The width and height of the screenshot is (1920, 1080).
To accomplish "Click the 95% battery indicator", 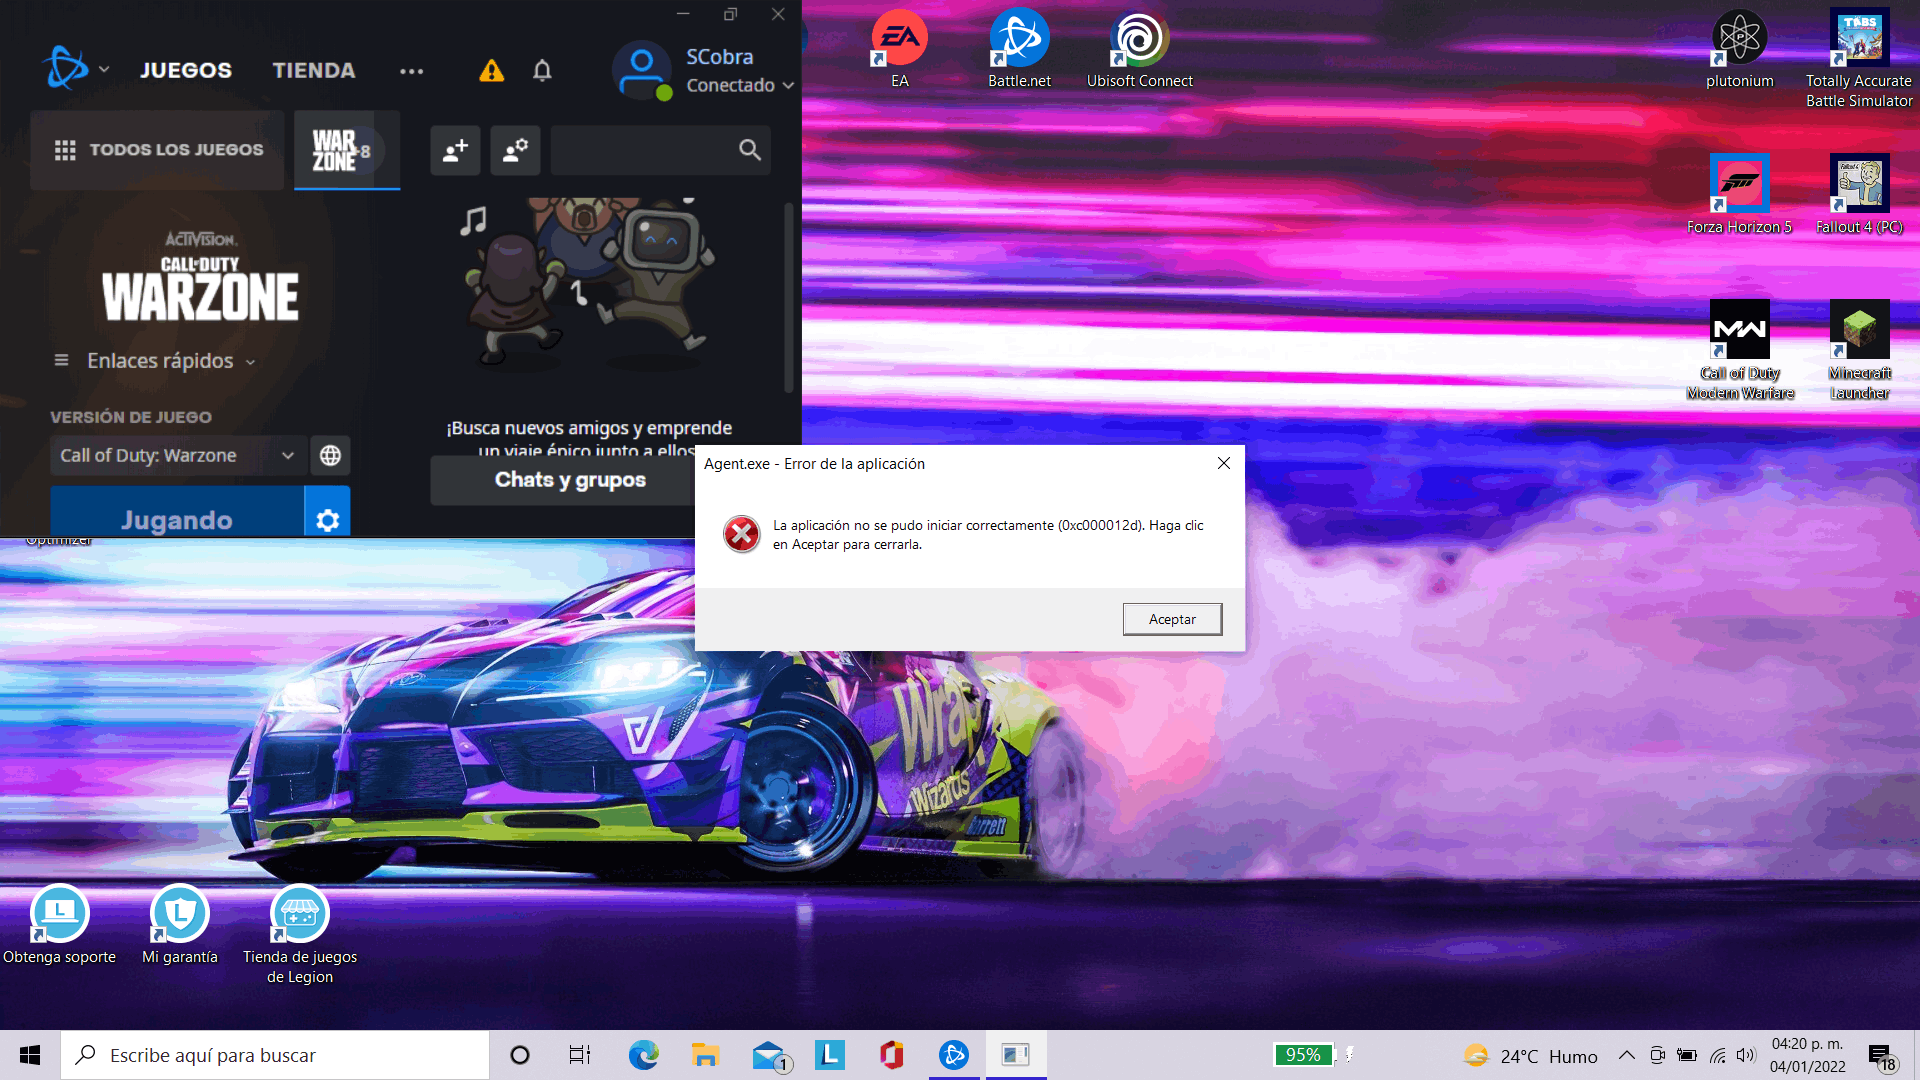I will click(x=1303, y=1055).
